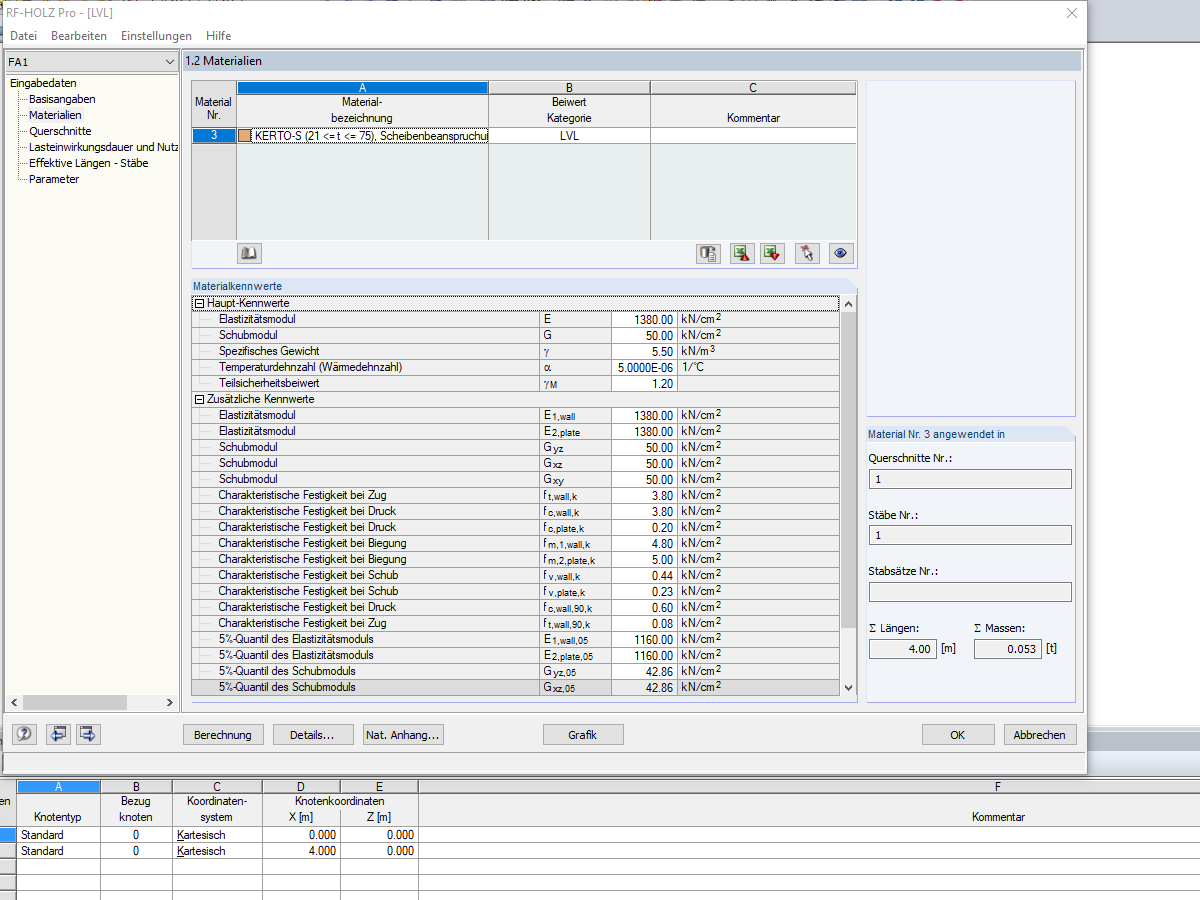The height and width of the screenshot is (900, 1200).
Task: Collapse Haupt-Kennwerte section
Action: point(200,303)
